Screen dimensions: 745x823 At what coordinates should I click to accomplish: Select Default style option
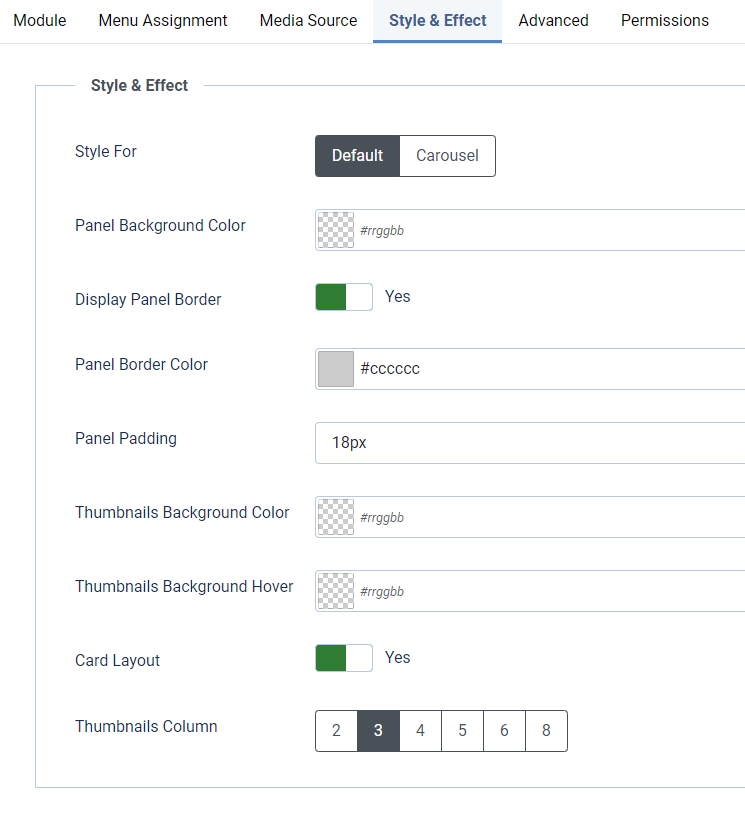(x=357, y=156)
